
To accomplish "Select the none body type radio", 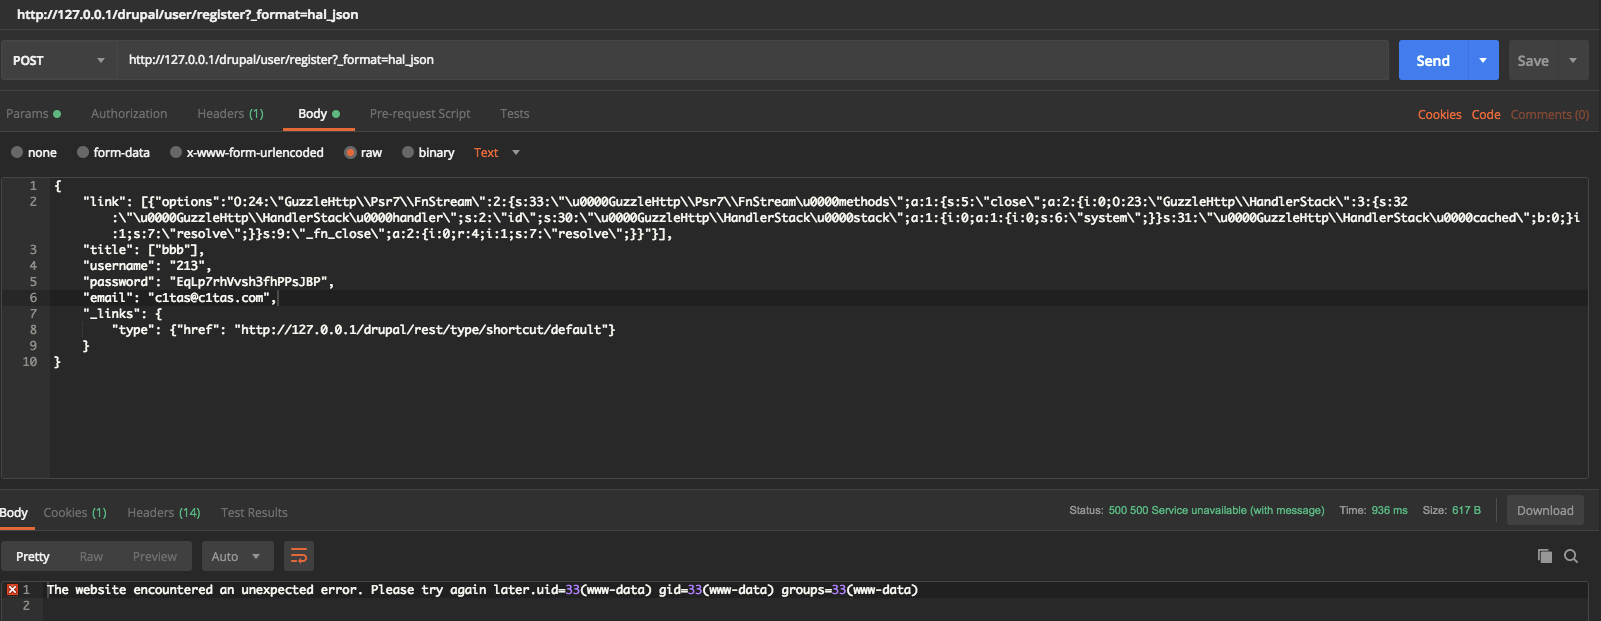I will (17, 153).
